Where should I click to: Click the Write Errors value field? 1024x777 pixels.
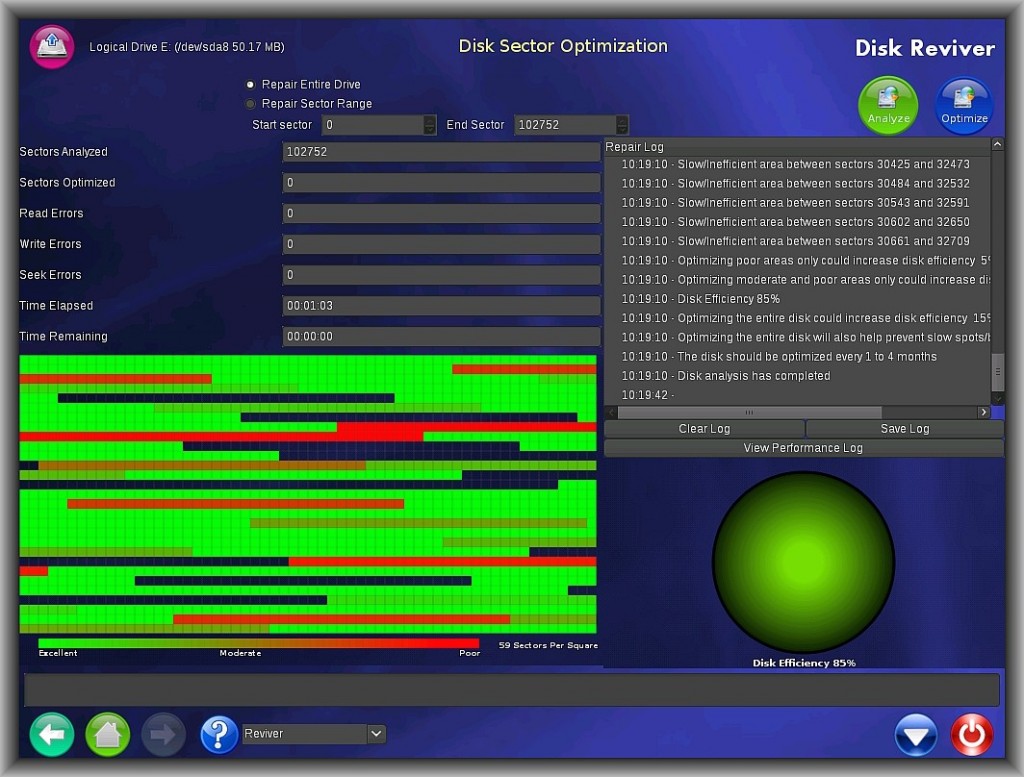(441, 244)
